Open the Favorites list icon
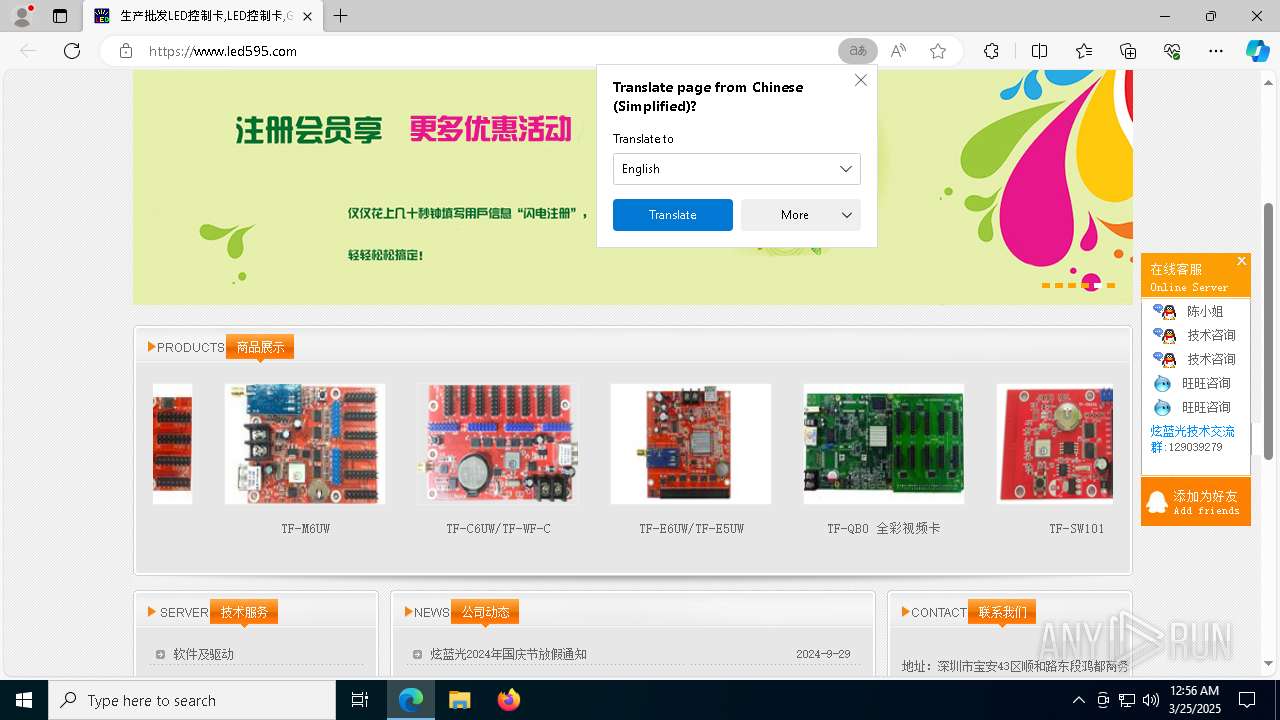Viewport: 1280px width, 720px height. coord(1084,51)
